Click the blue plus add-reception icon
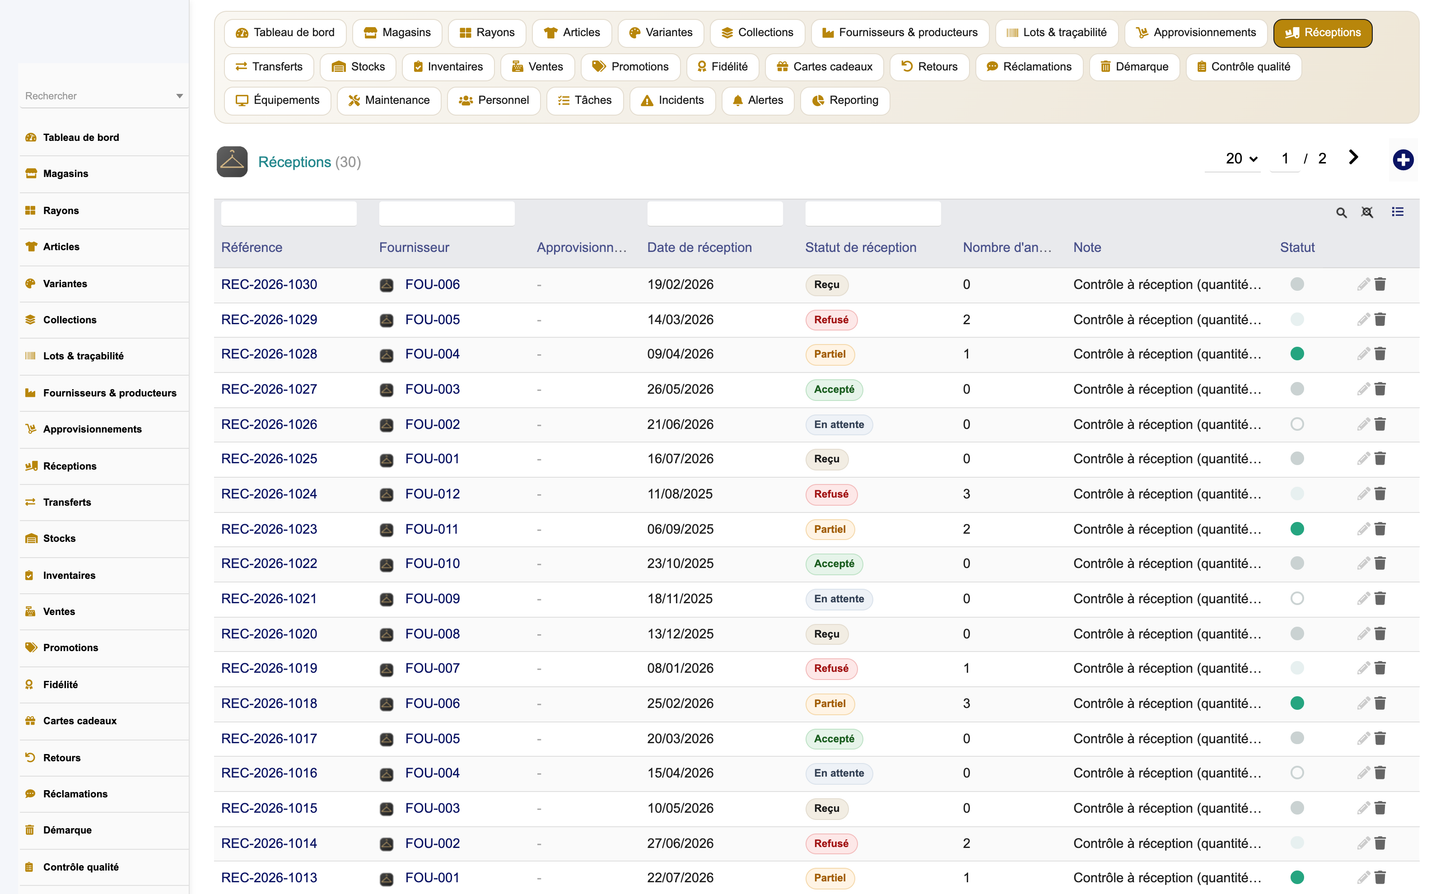1445x894 pixels. (x=1403, y=160)
